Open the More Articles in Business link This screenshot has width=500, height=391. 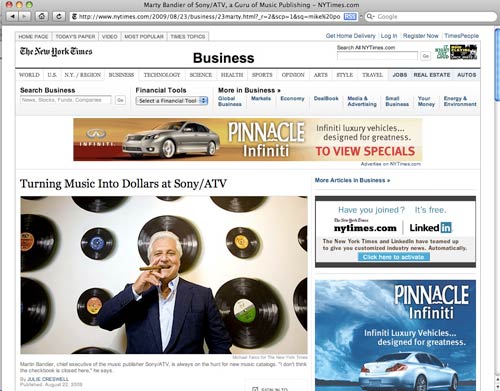click(352, 180)
